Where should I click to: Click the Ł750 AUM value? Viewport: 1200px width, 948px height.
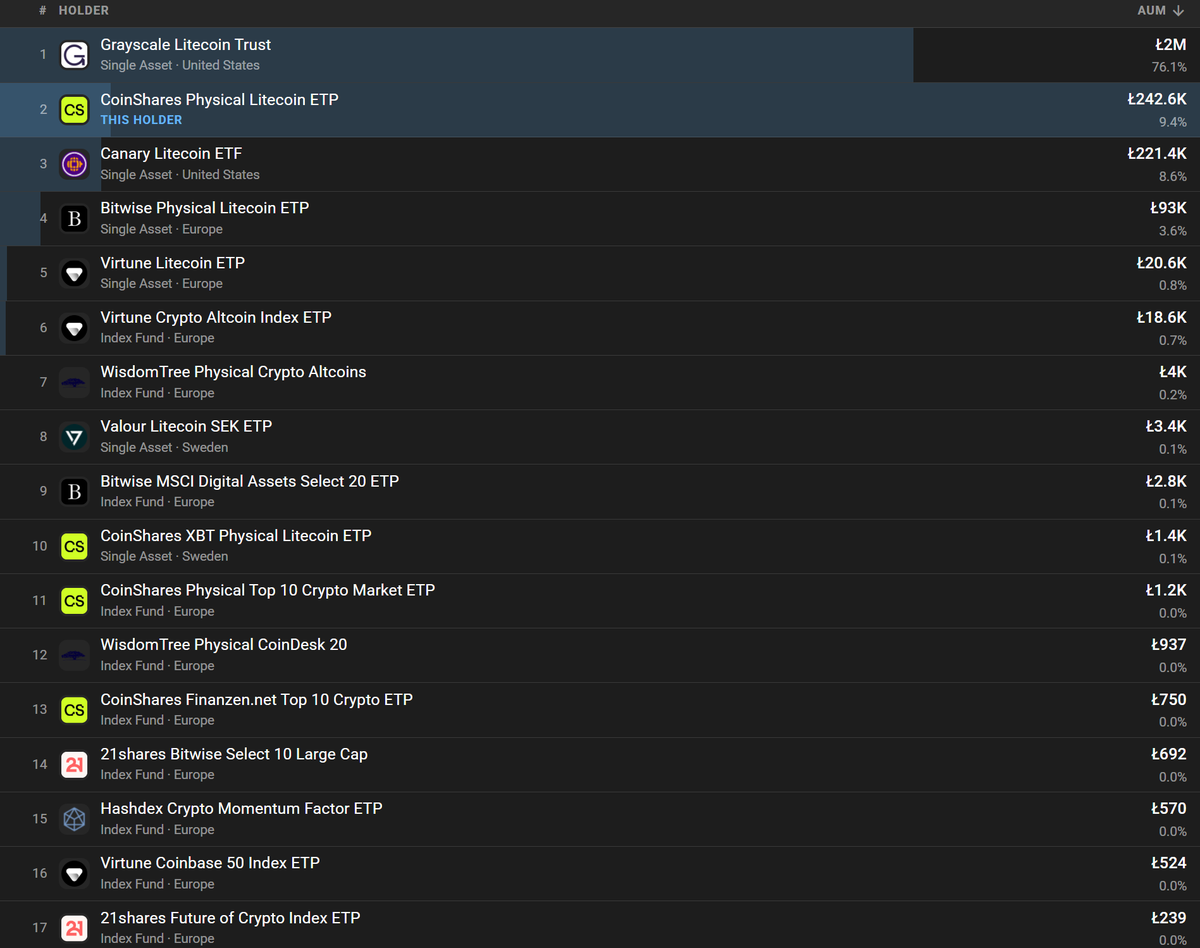[1169, 699]
